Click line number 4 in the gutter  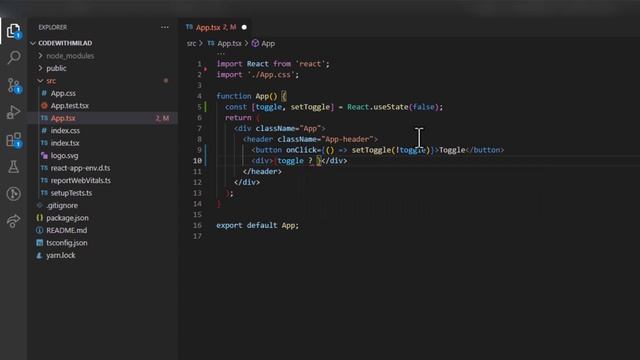(x=199, y=96)
